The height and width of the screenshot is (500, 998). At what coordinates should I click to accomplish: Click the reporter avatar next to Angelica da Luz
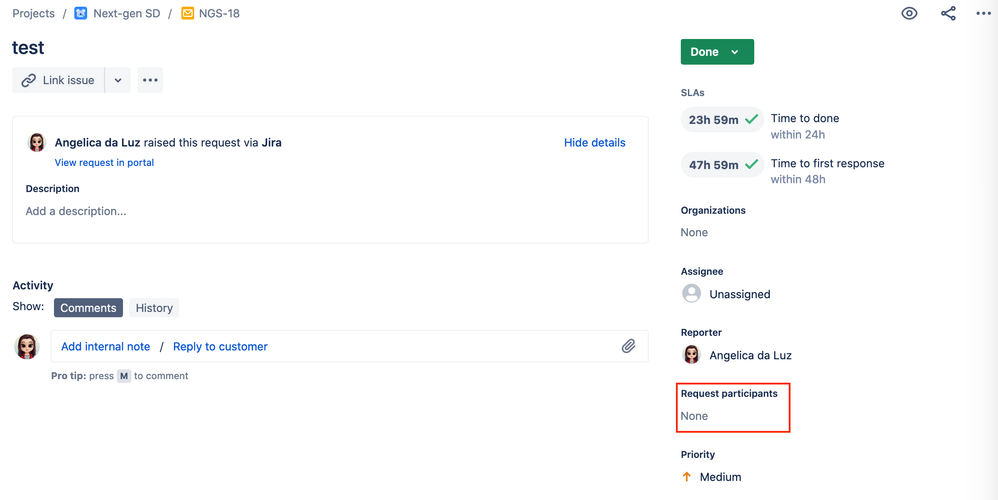[x=692, y=355]
